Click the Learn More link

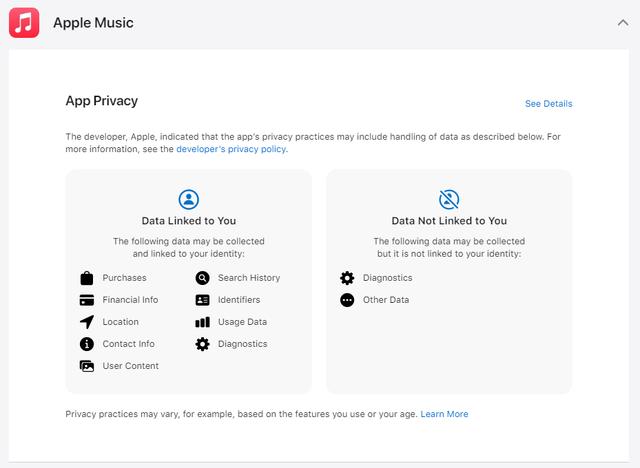click(x=444, y=414)
